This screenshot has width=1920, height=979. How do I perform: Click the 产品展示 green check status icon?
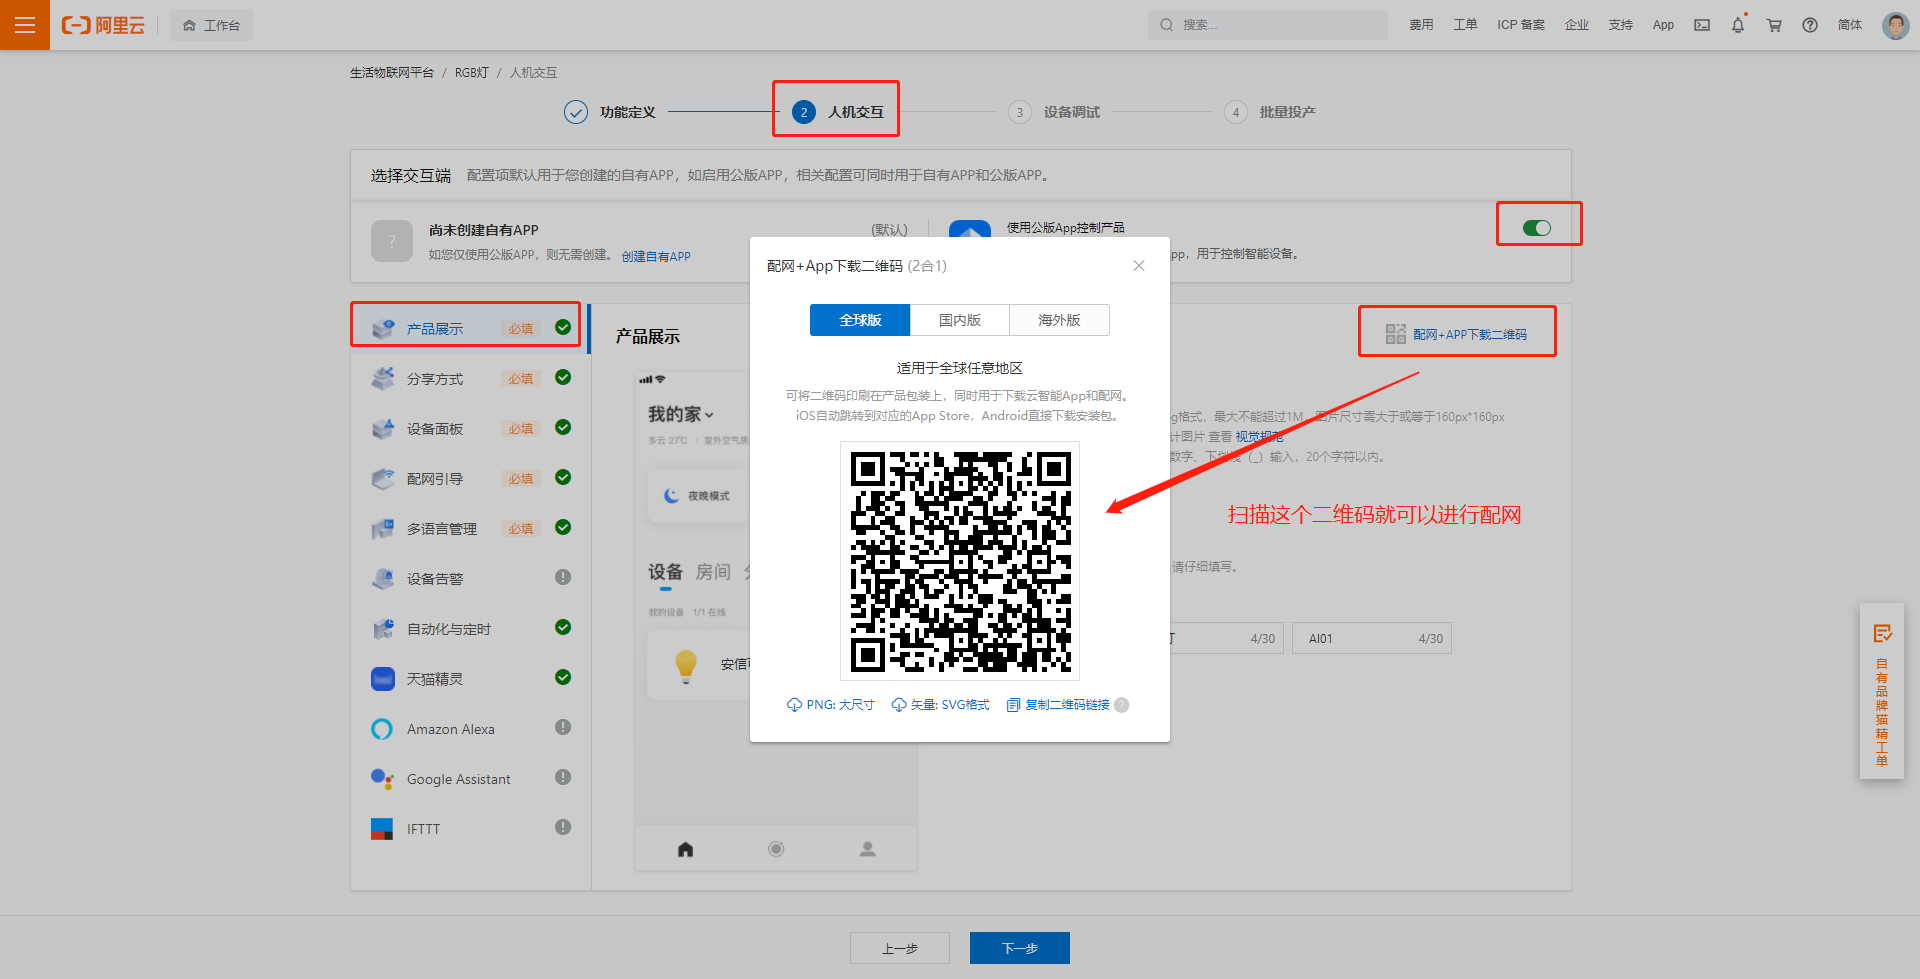(x=563, y=327)
